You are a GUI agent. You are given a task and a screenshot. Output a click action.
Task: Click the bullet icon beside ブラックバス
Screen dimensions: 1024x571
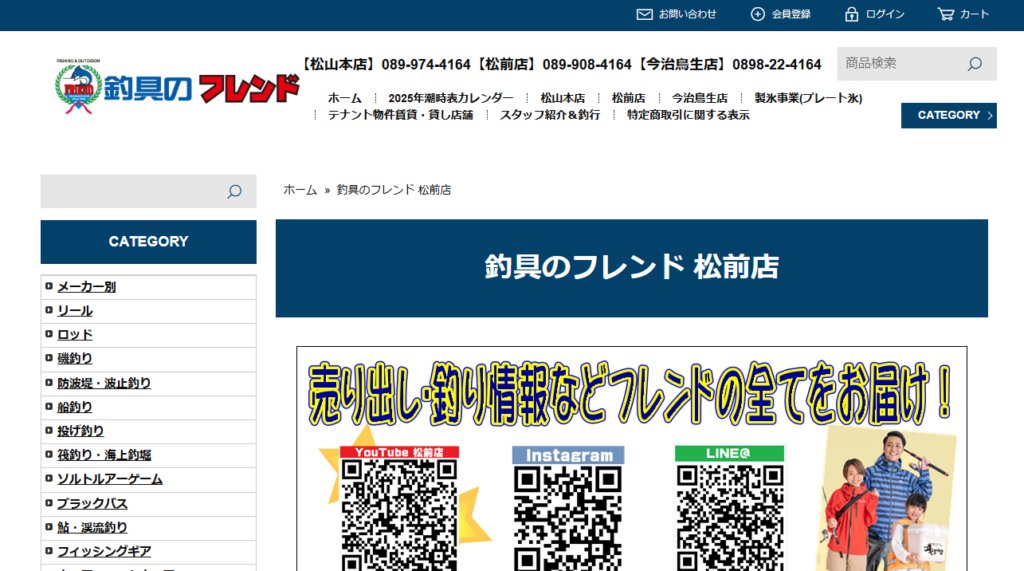point(49,503)
